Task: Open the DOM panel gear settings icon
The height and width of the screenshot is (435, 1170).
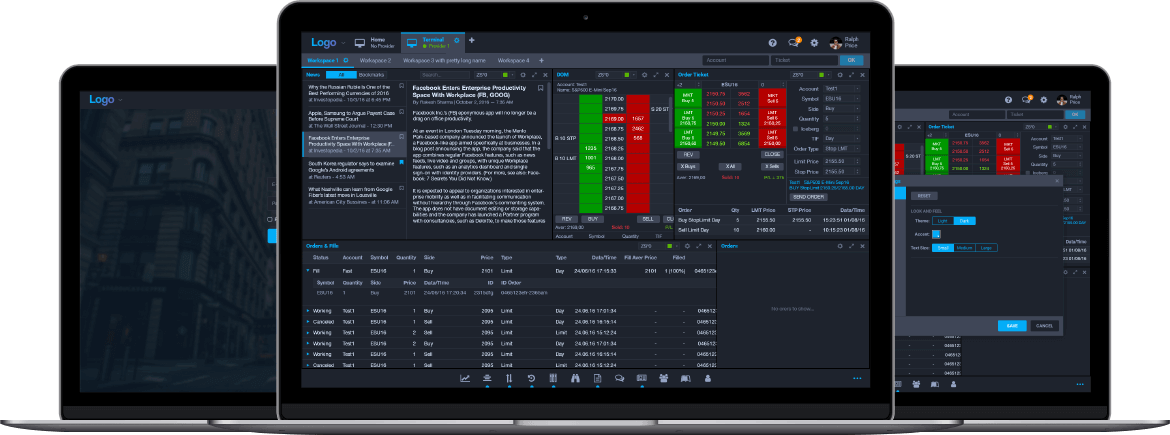Action: (645, 75)
